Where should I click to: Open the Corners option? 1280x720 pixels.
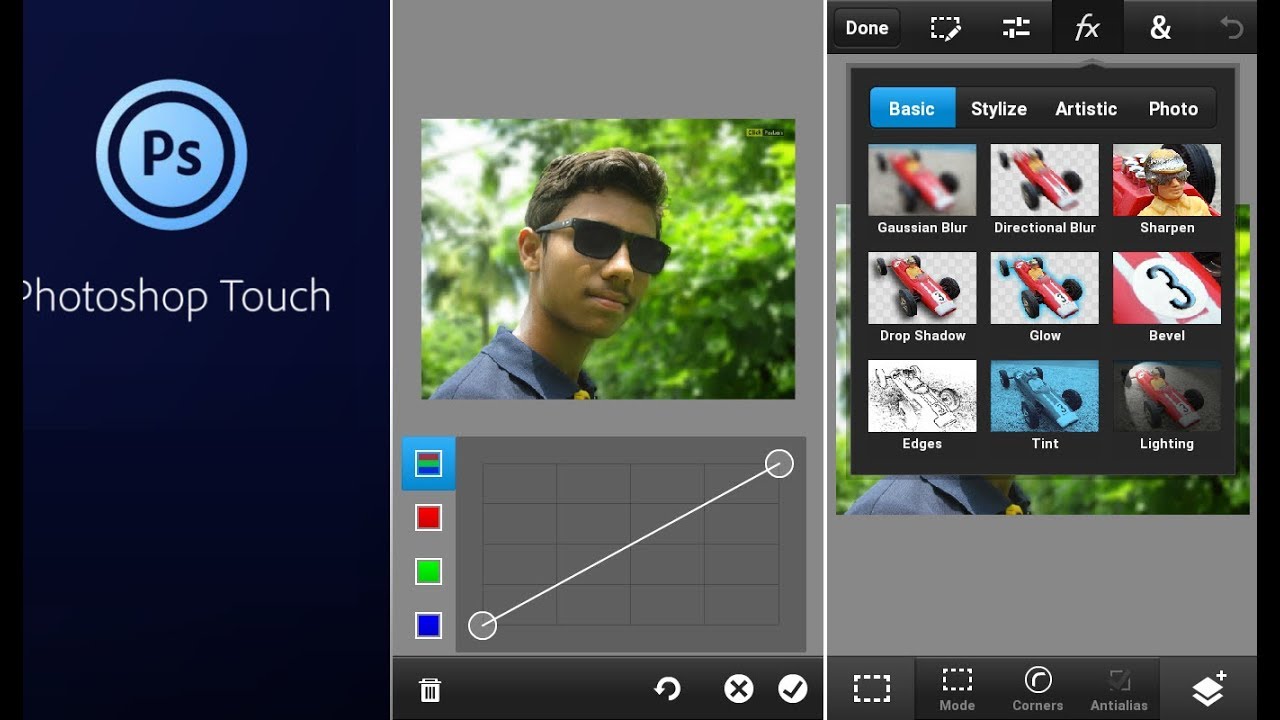(x=1038, y=688)
